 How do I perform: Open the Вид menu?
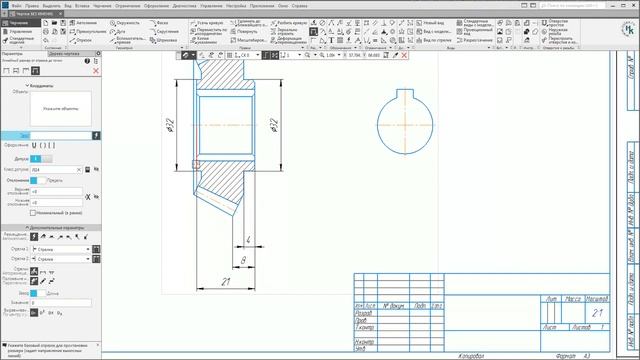pos(68,6)
